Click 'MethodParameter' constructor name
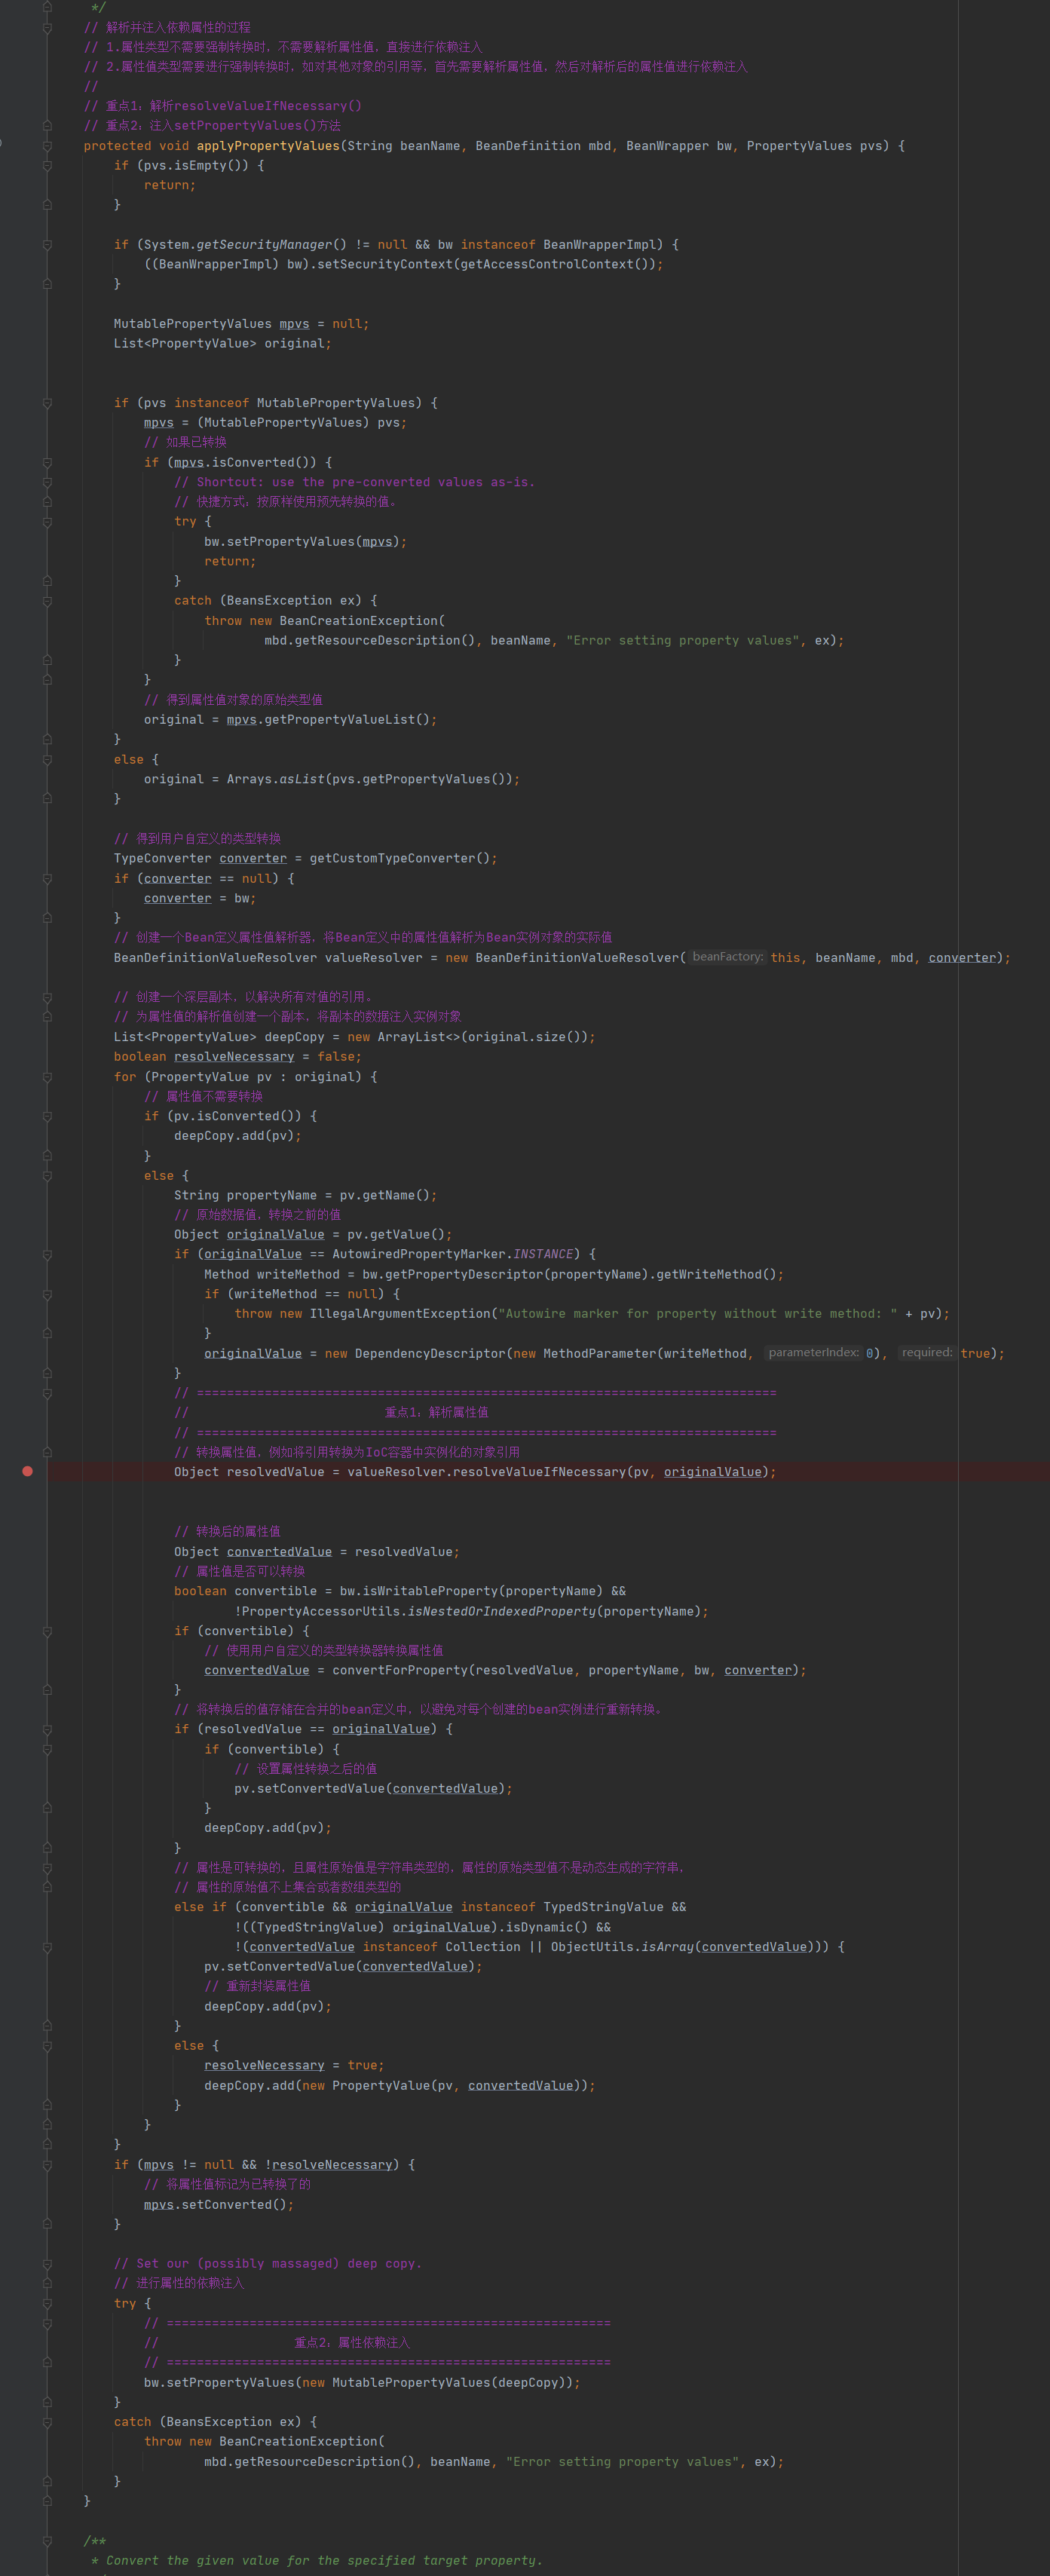Image resolution: width=1050 pixels, height=2576 pixels. [x=599, y=1353]
